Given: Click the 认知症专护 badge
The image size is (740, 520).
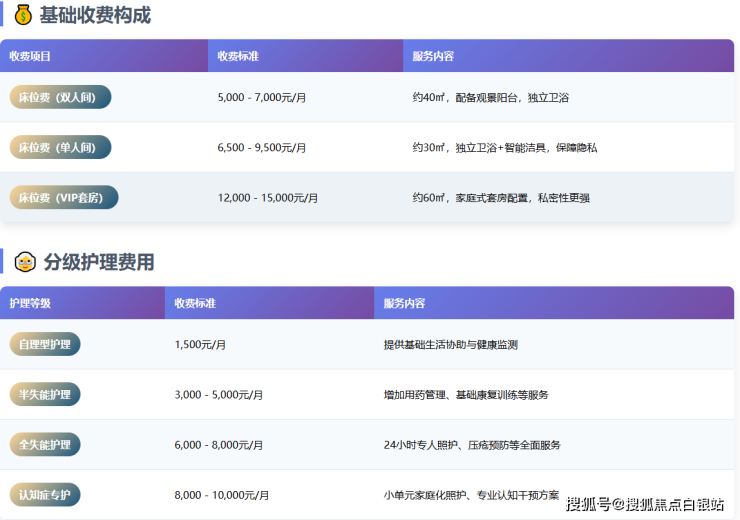Looking at the screenshot, I should pos(45,494).
